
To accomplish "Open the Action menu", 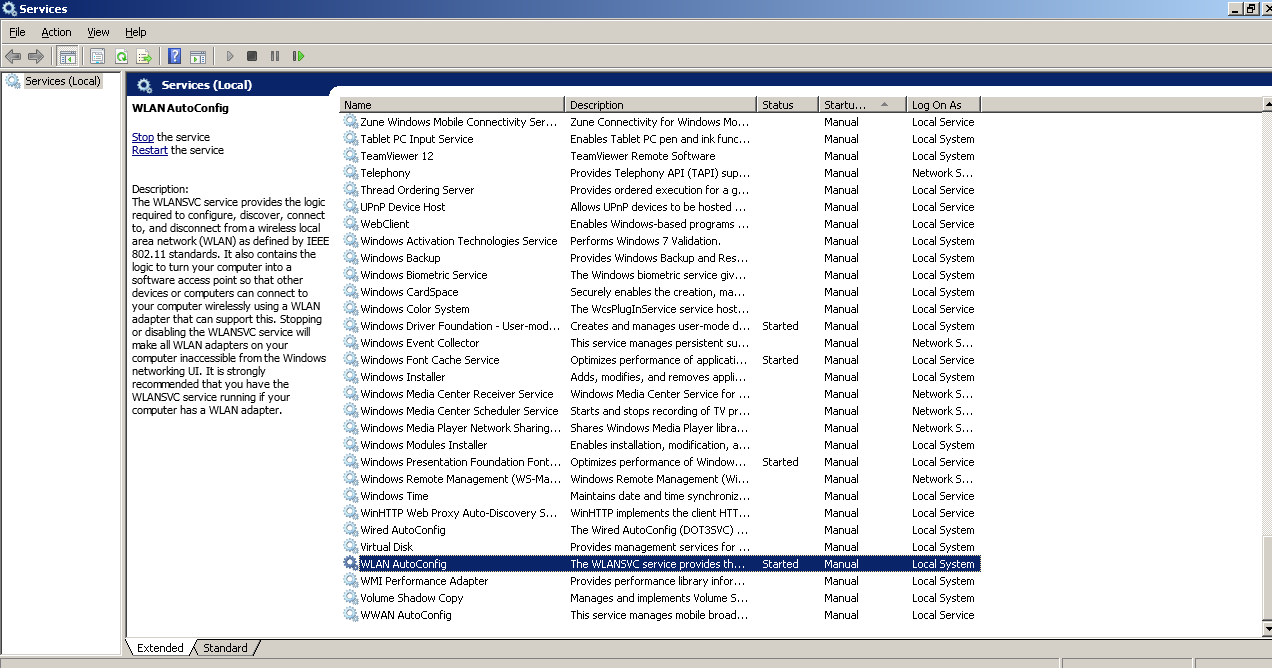I will pyautogui.click(x=56, y=32).
